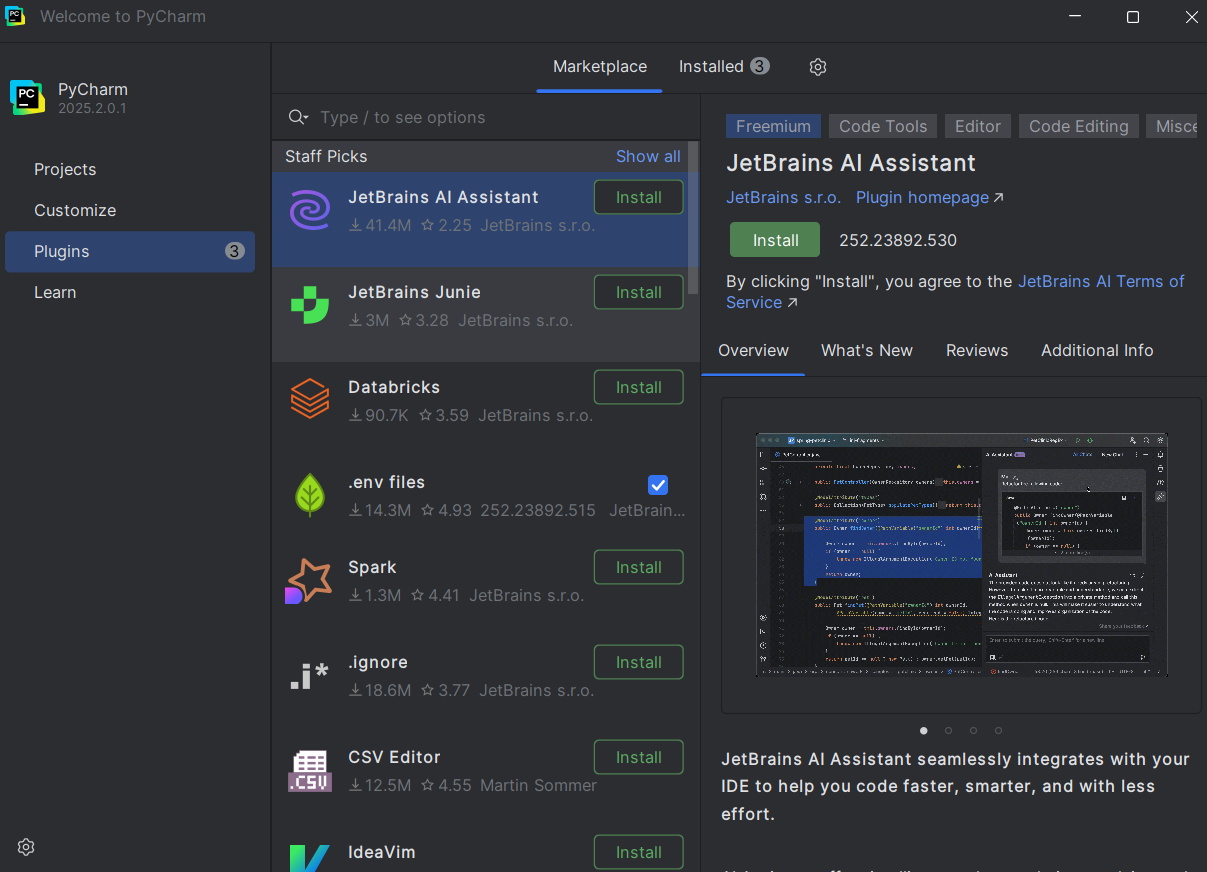The height and width of the screenshot is (872, 1207).
Task: Open the What's New tab
Action: [x=867, y=350]
